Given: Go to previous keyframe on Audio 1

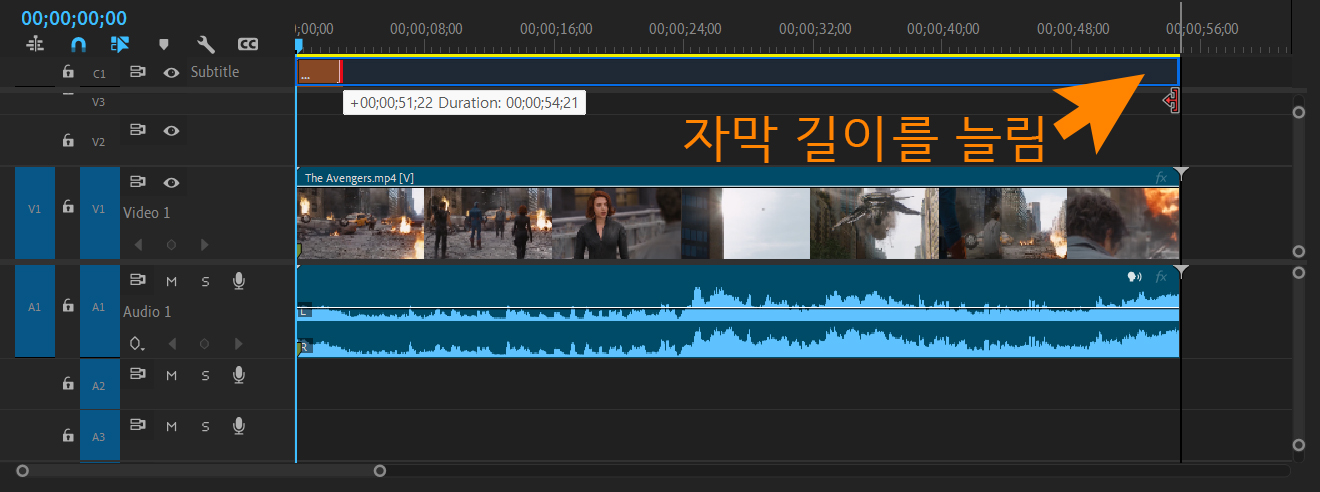Looking at the screenshot, I should point(171,343).
